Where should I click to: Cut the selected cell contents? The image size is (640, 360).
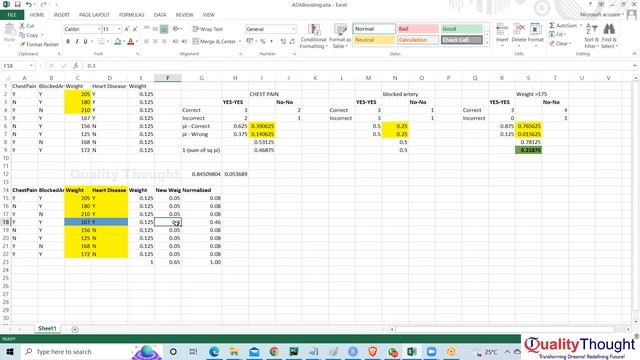coord(27,26)
